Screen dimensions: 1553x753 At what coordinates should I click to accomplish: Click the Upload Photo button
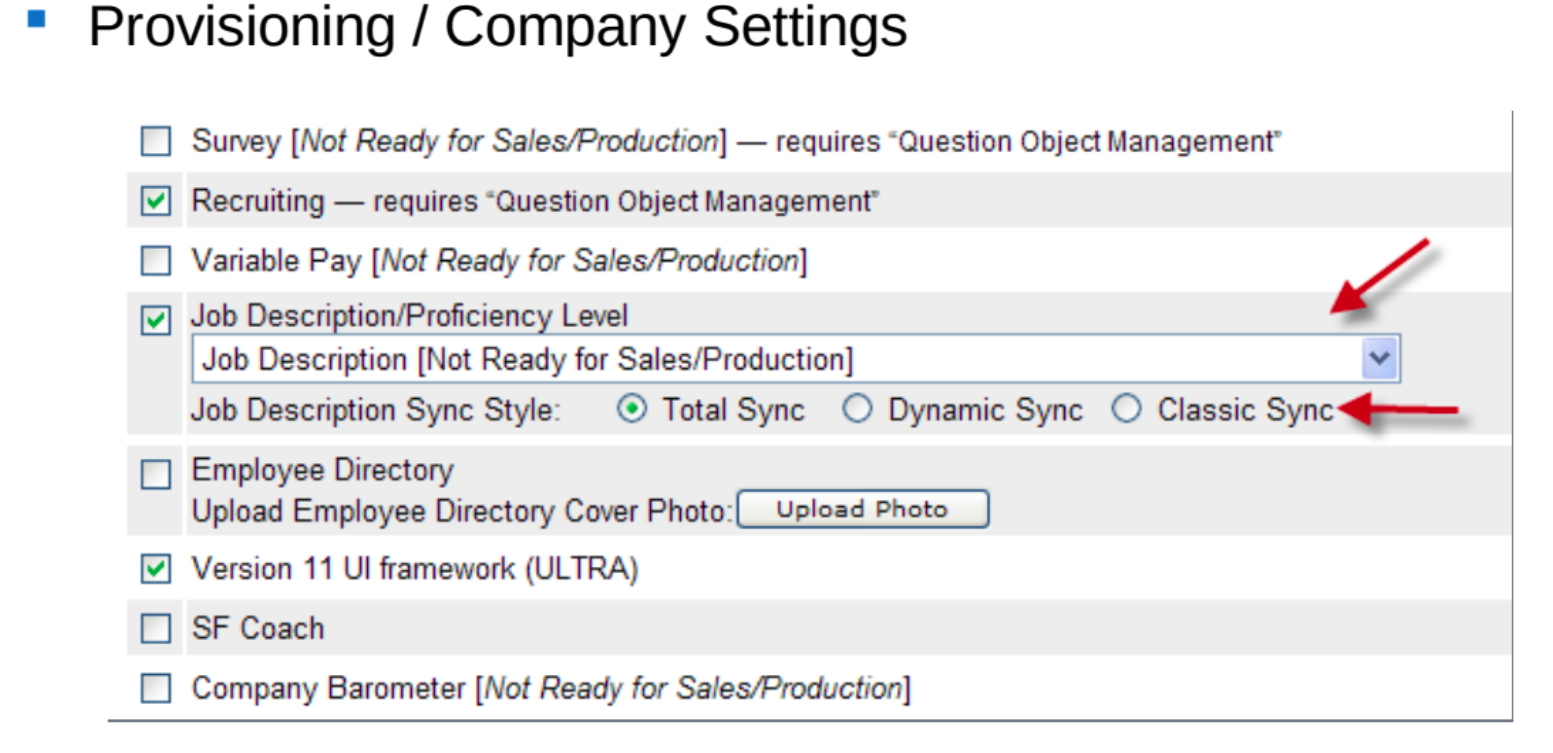(x=863, y=510)
